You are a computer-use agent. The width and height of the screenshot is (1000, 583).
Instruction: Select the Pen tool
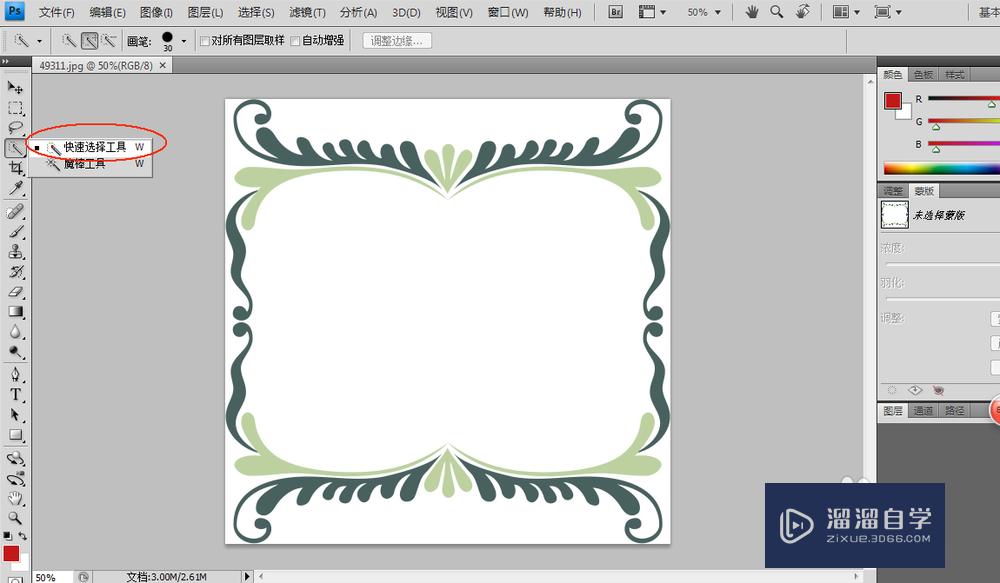15,374
